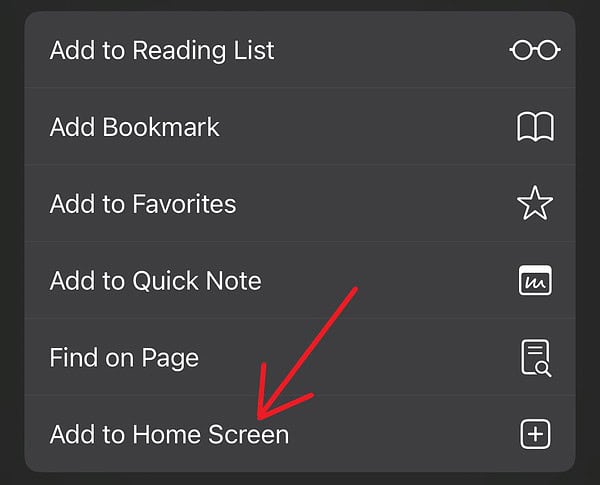The width and height of the screenshot is (600, 485).
Task: Tap the "Home Screen" label text
Action: tap(210, 434)
